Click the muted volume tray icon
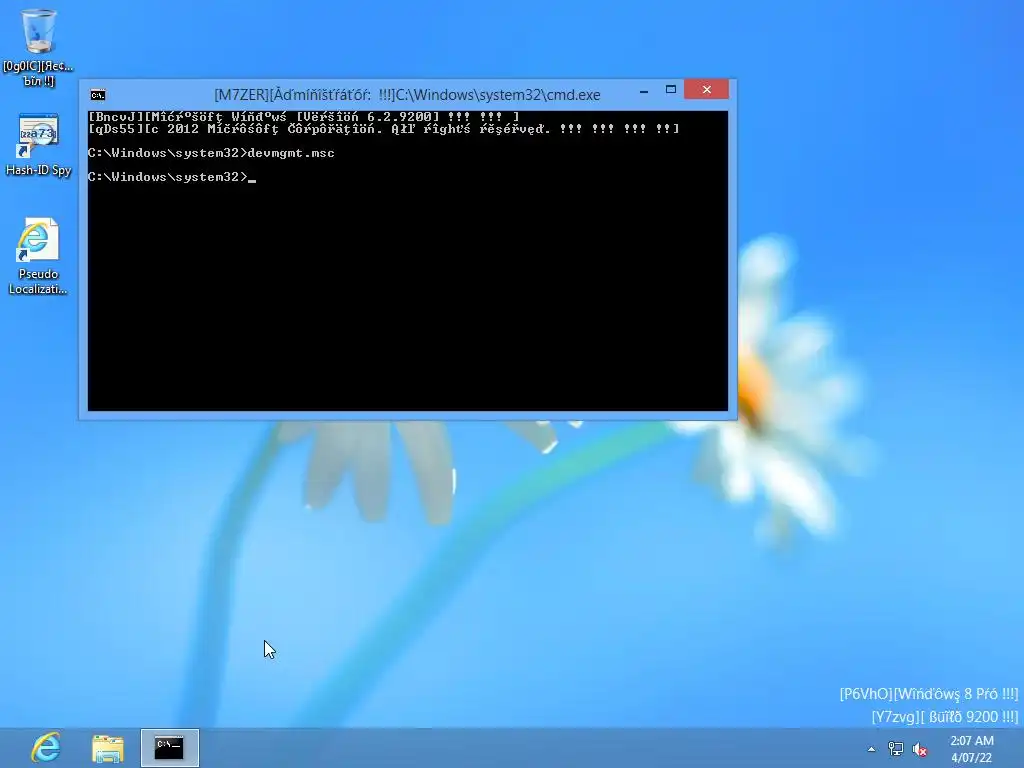1024x768 pixels. tap(920, 749)
